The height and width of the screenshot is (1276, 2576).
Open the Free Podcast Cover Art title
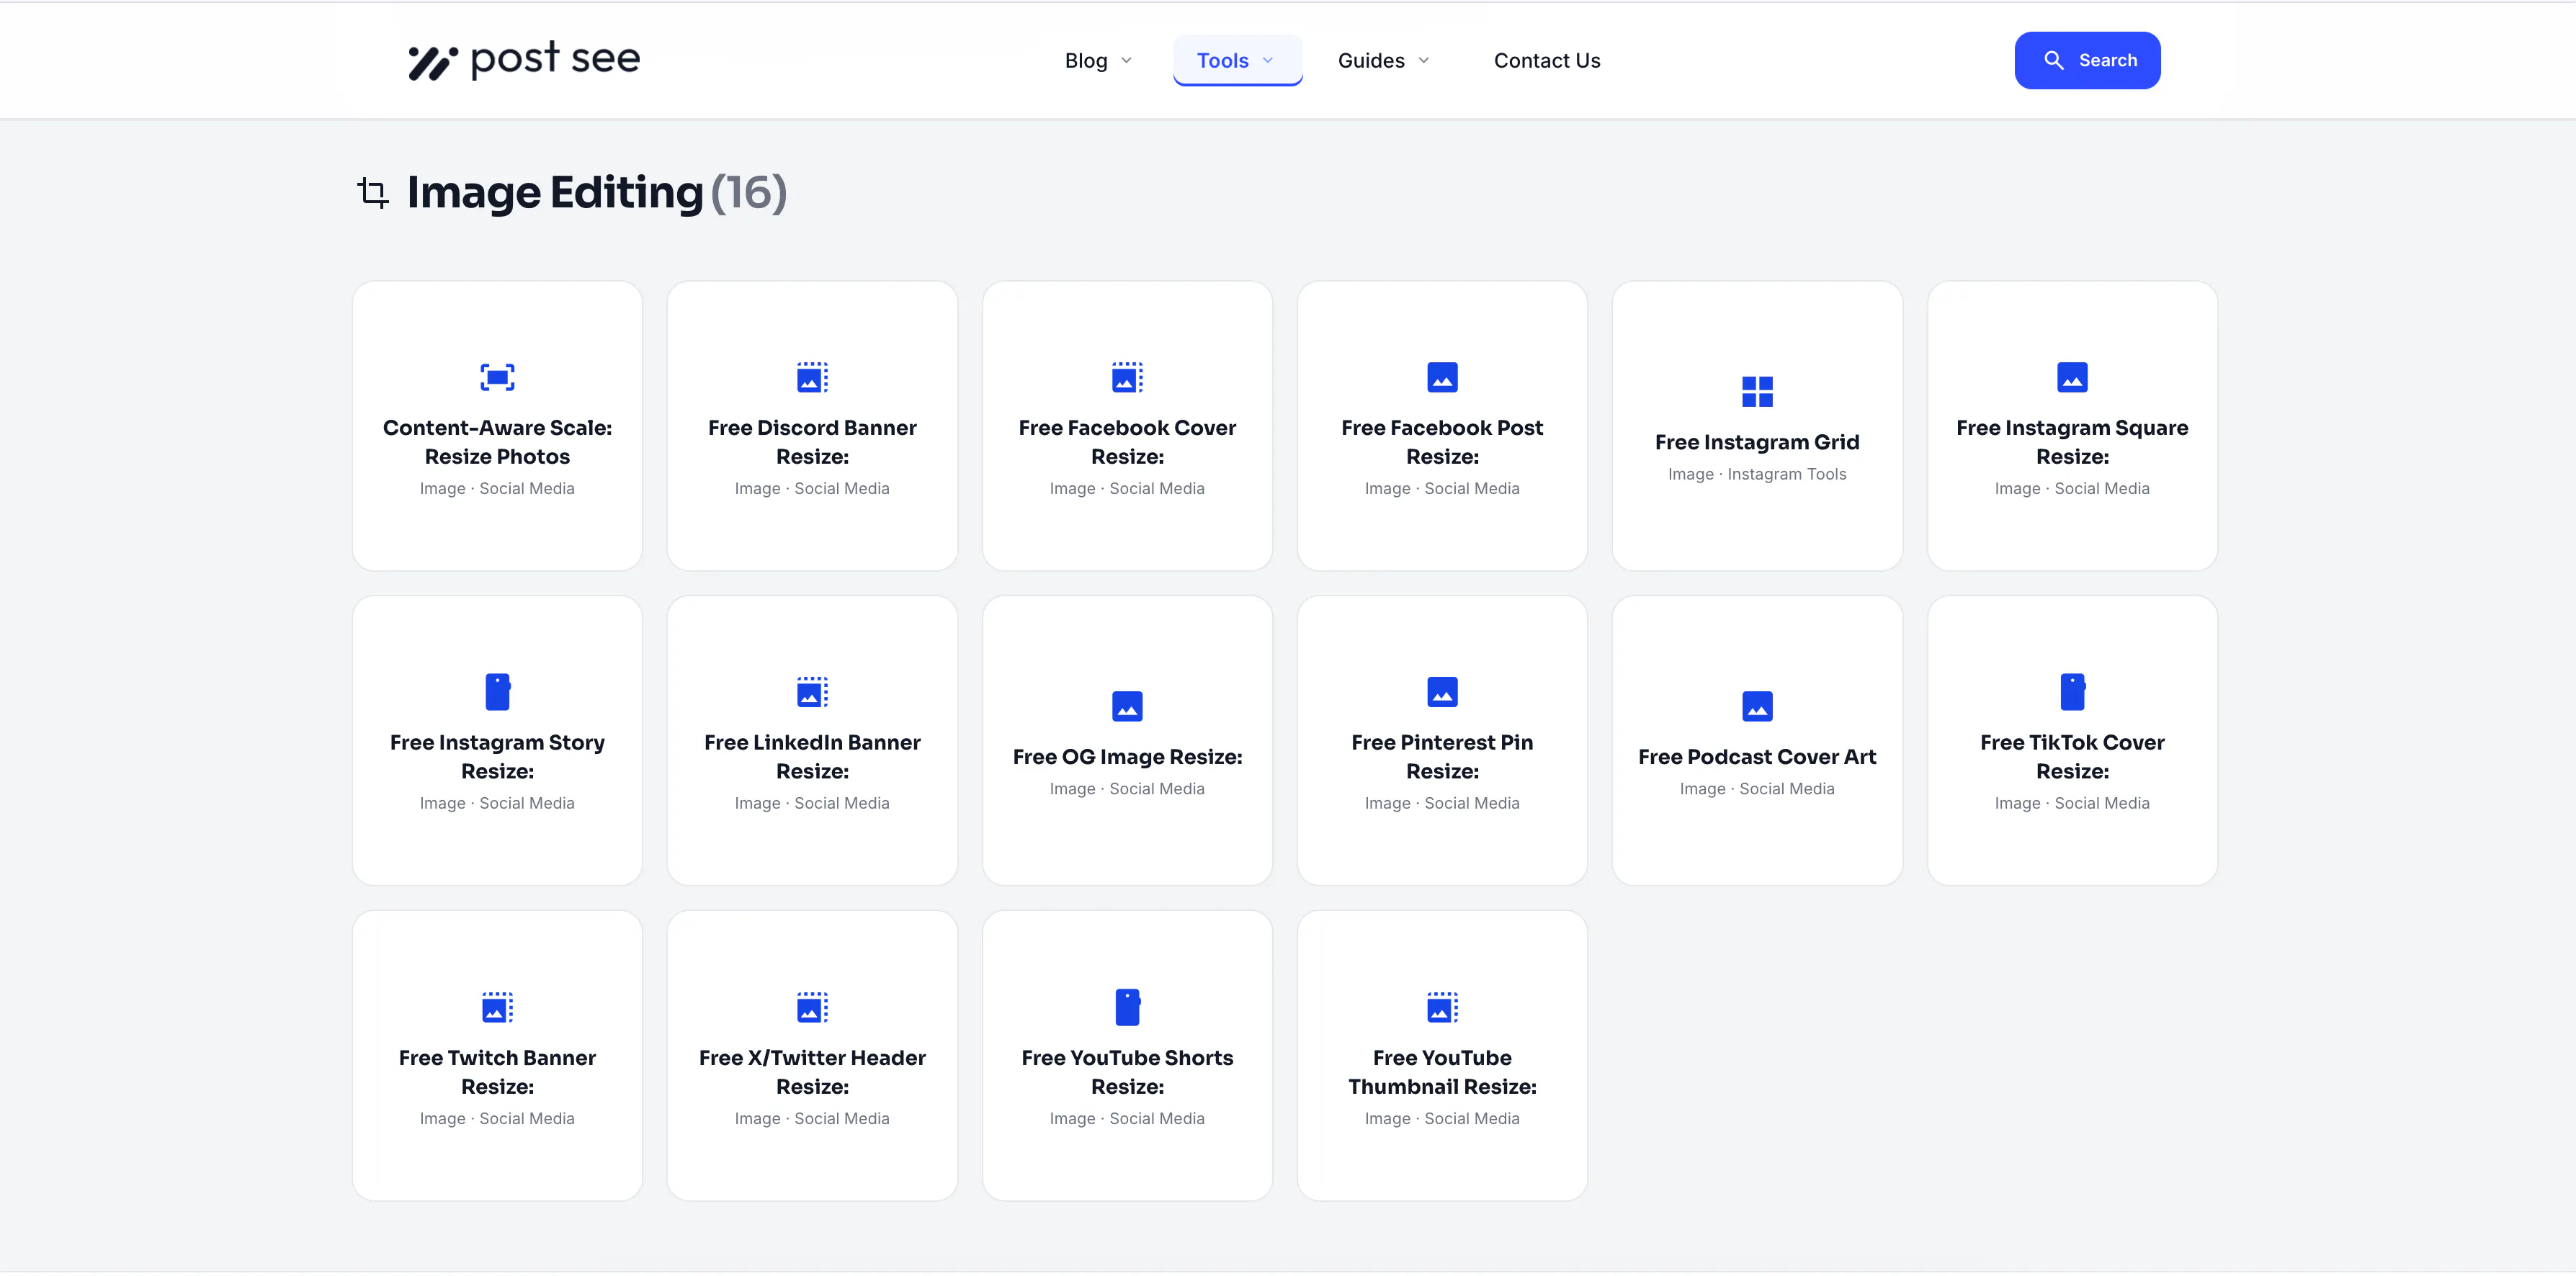click(1757, 757)
